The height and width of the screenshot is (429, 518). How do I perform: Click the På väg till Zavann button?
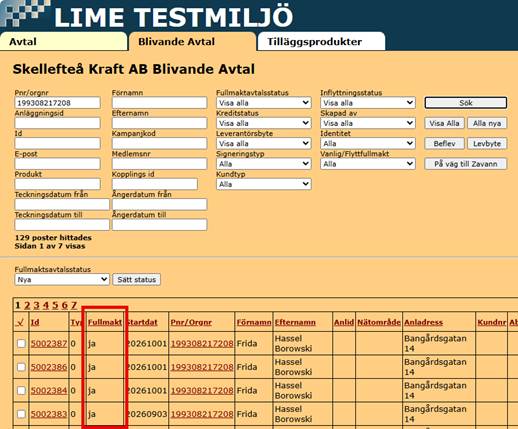pos(466,164)
